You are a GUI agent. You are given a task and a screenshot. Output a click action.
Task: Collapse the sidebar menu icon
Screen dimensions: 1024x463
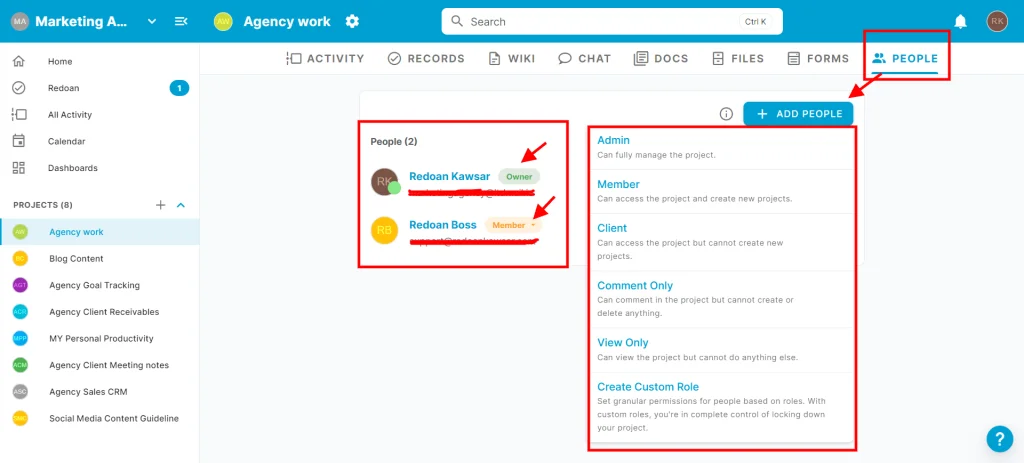181,21
